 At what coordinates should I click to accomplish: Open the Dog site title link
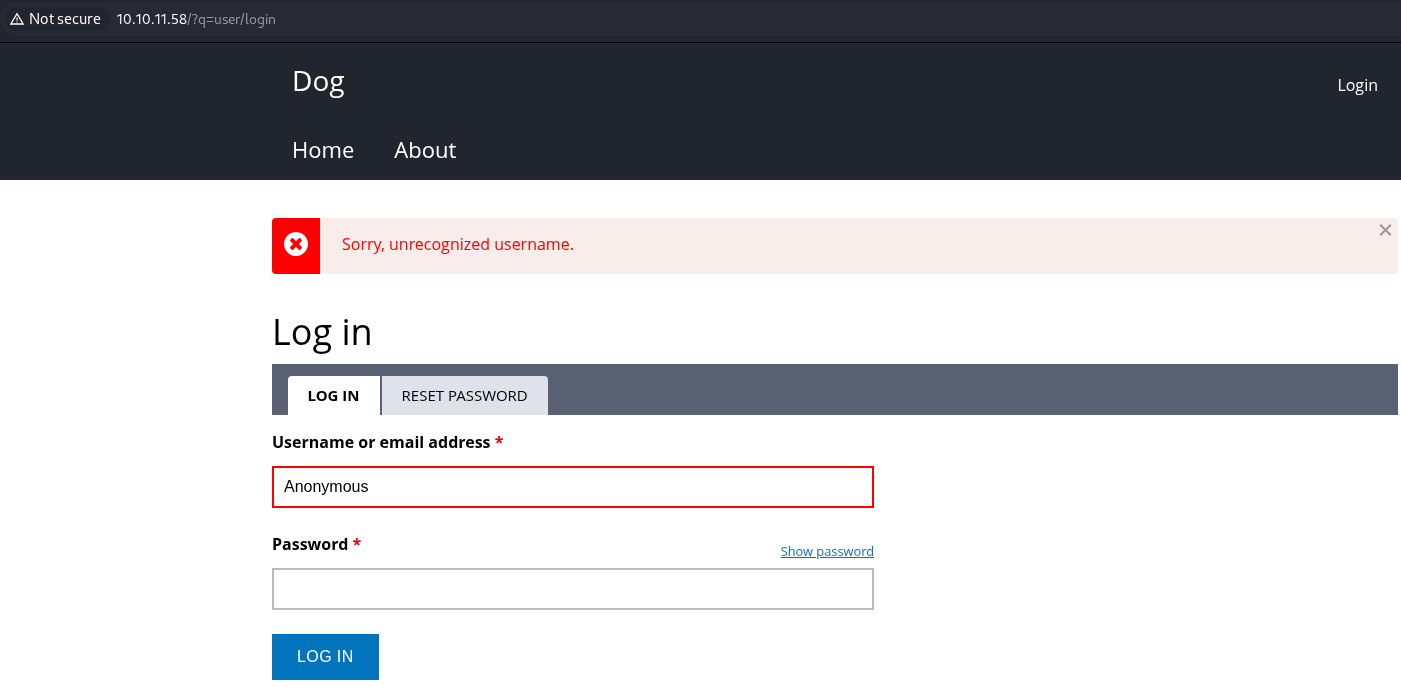coord(318,81)
